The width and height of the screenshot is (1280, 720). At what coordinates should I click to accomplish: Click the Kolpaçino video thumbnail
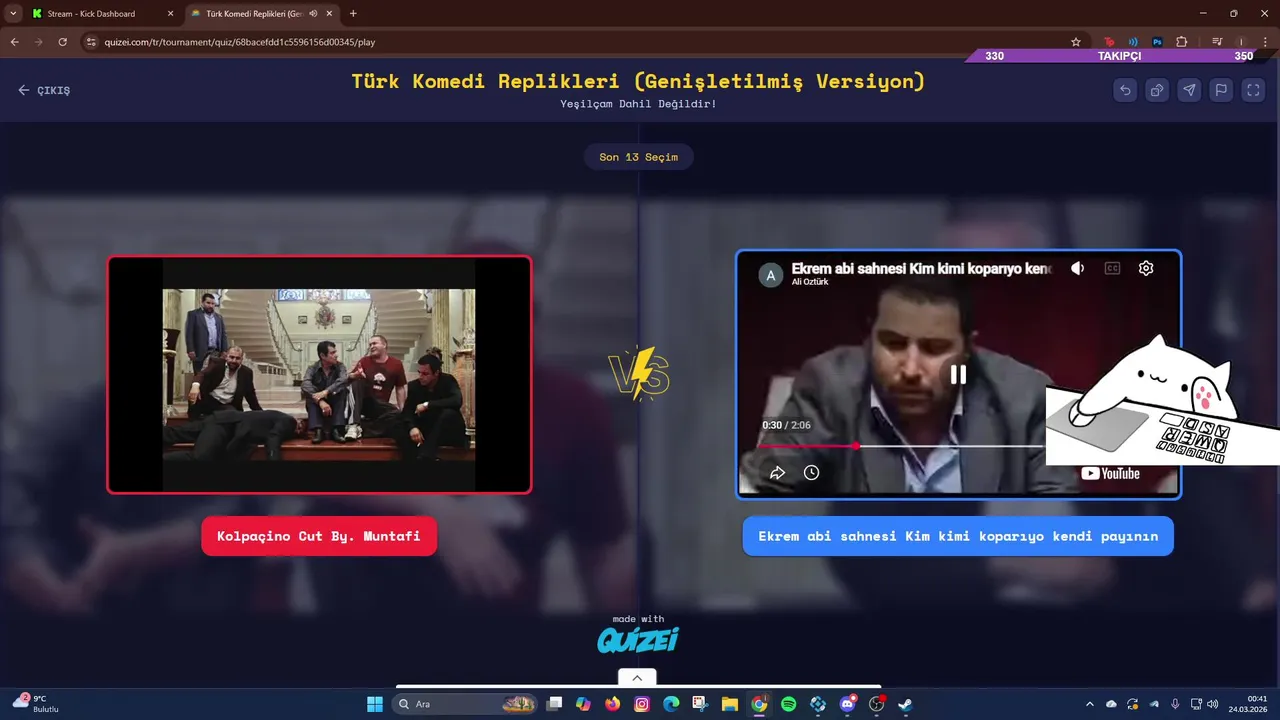click(x=319, y=375)
